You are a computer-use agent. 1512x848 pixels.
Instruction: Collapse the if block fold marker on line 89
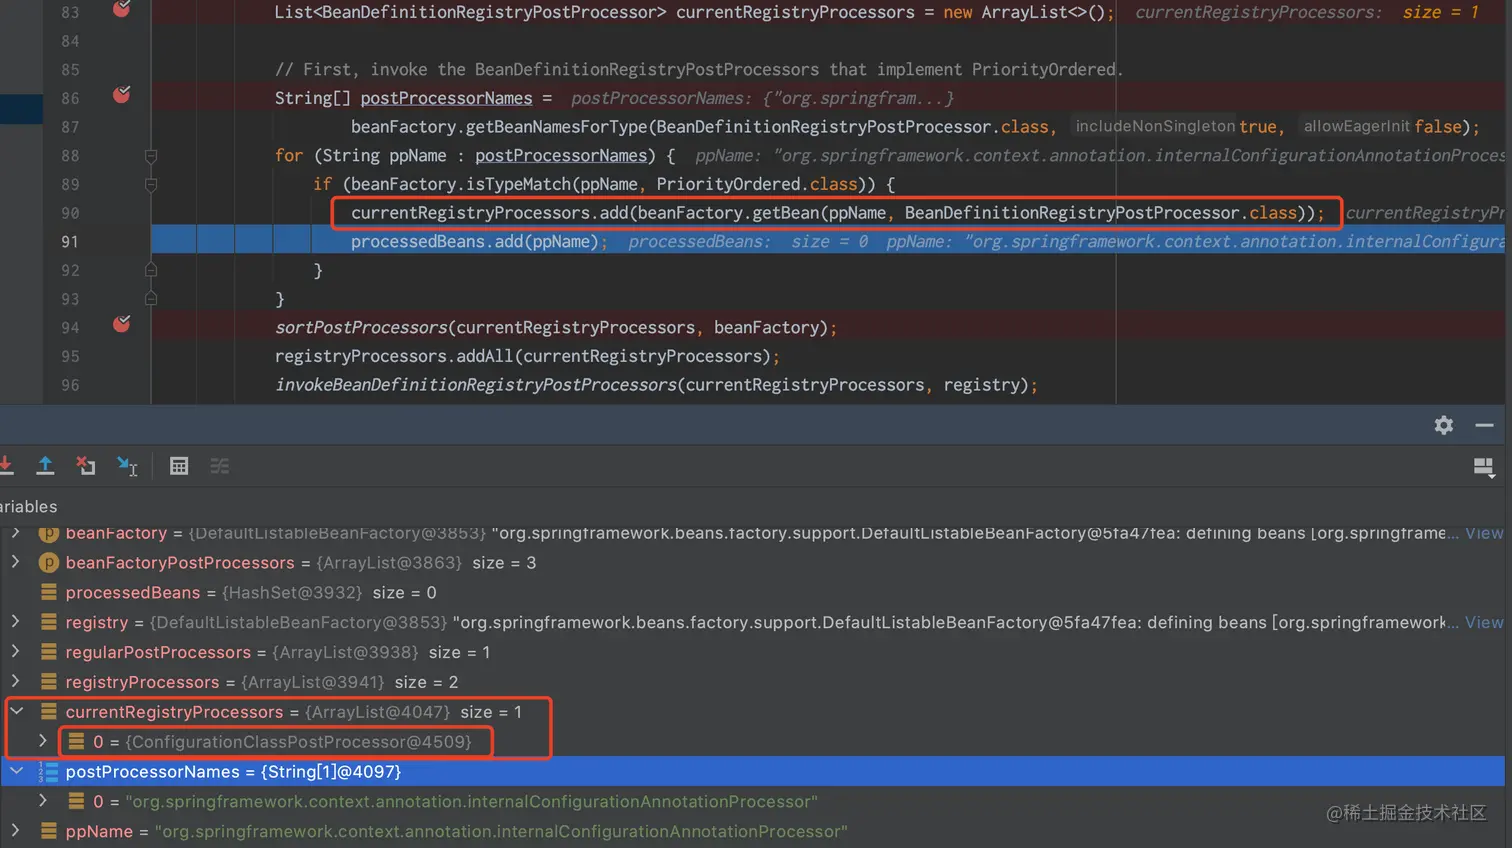(151, 185)
